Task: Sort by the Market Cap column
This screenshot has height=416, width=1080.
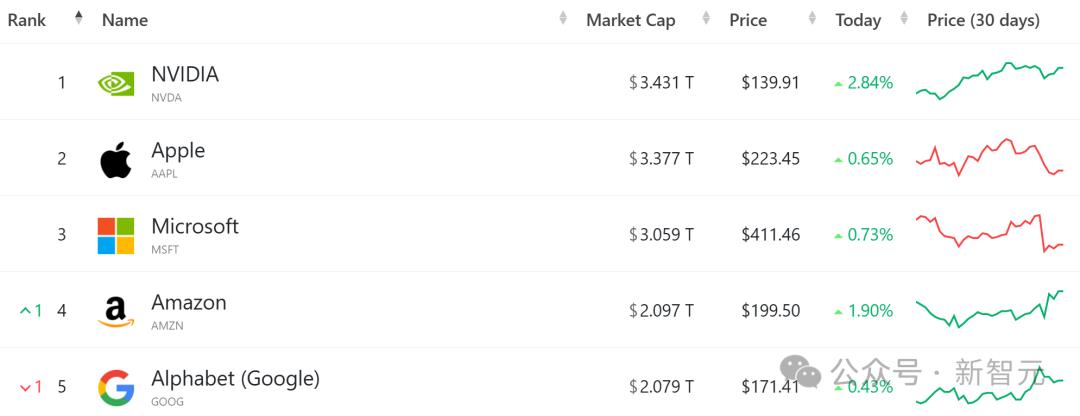Action: (x=630, y=20)
